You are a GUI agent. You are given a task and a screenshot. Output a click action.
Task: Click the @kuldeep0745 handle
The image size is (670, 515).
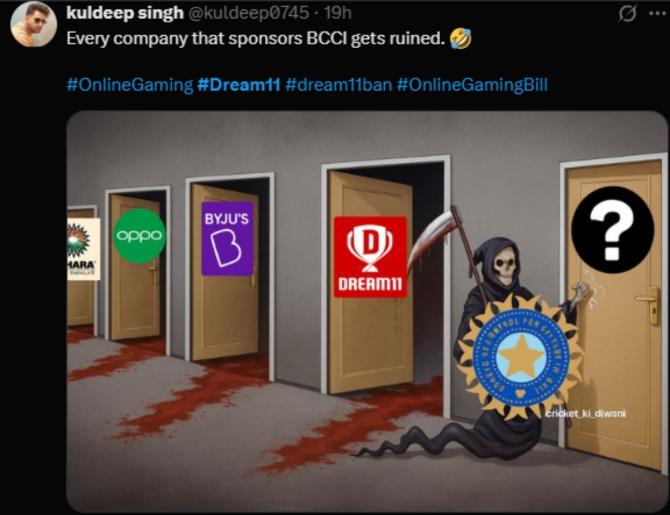coord(248,13)
